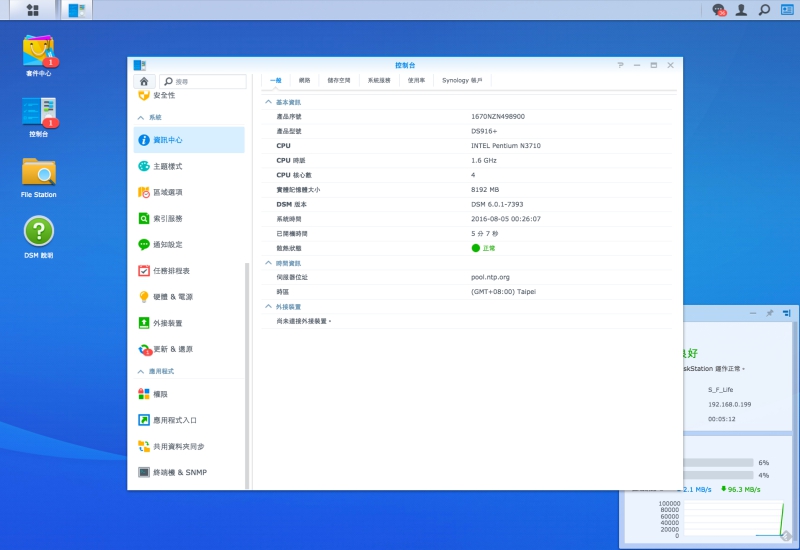Select 資訊中心 in the sidebar
This screenshot has height=550, width=800.
tap(189, 140)
